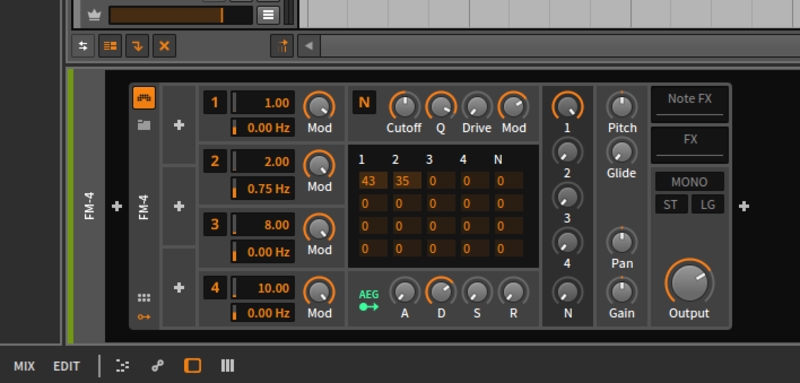The image size is (800, 383).
Task: Click the operator 3 Mod knob
Action: point(319,228)
